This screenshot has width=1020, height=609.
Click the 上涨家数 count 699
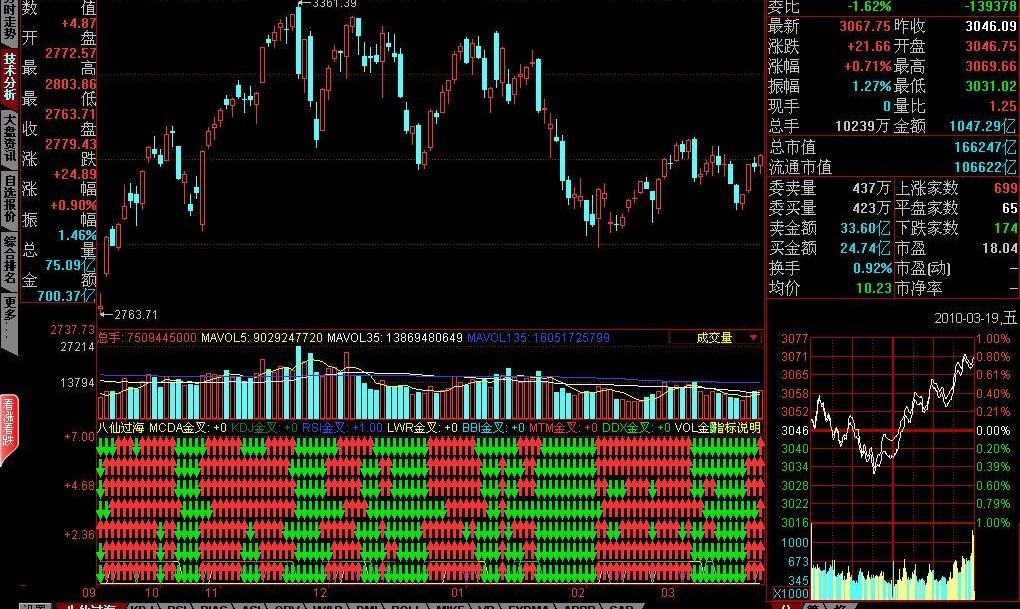[1005, 188]
